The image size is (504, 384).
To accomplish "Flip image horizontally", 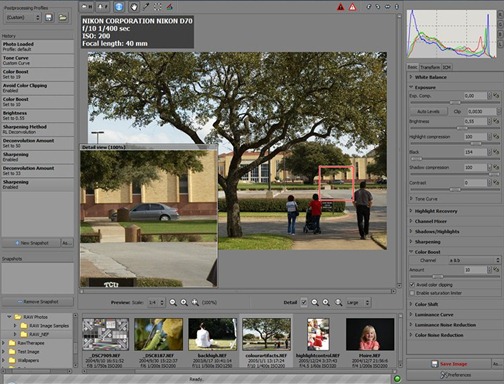I will 387,7.
